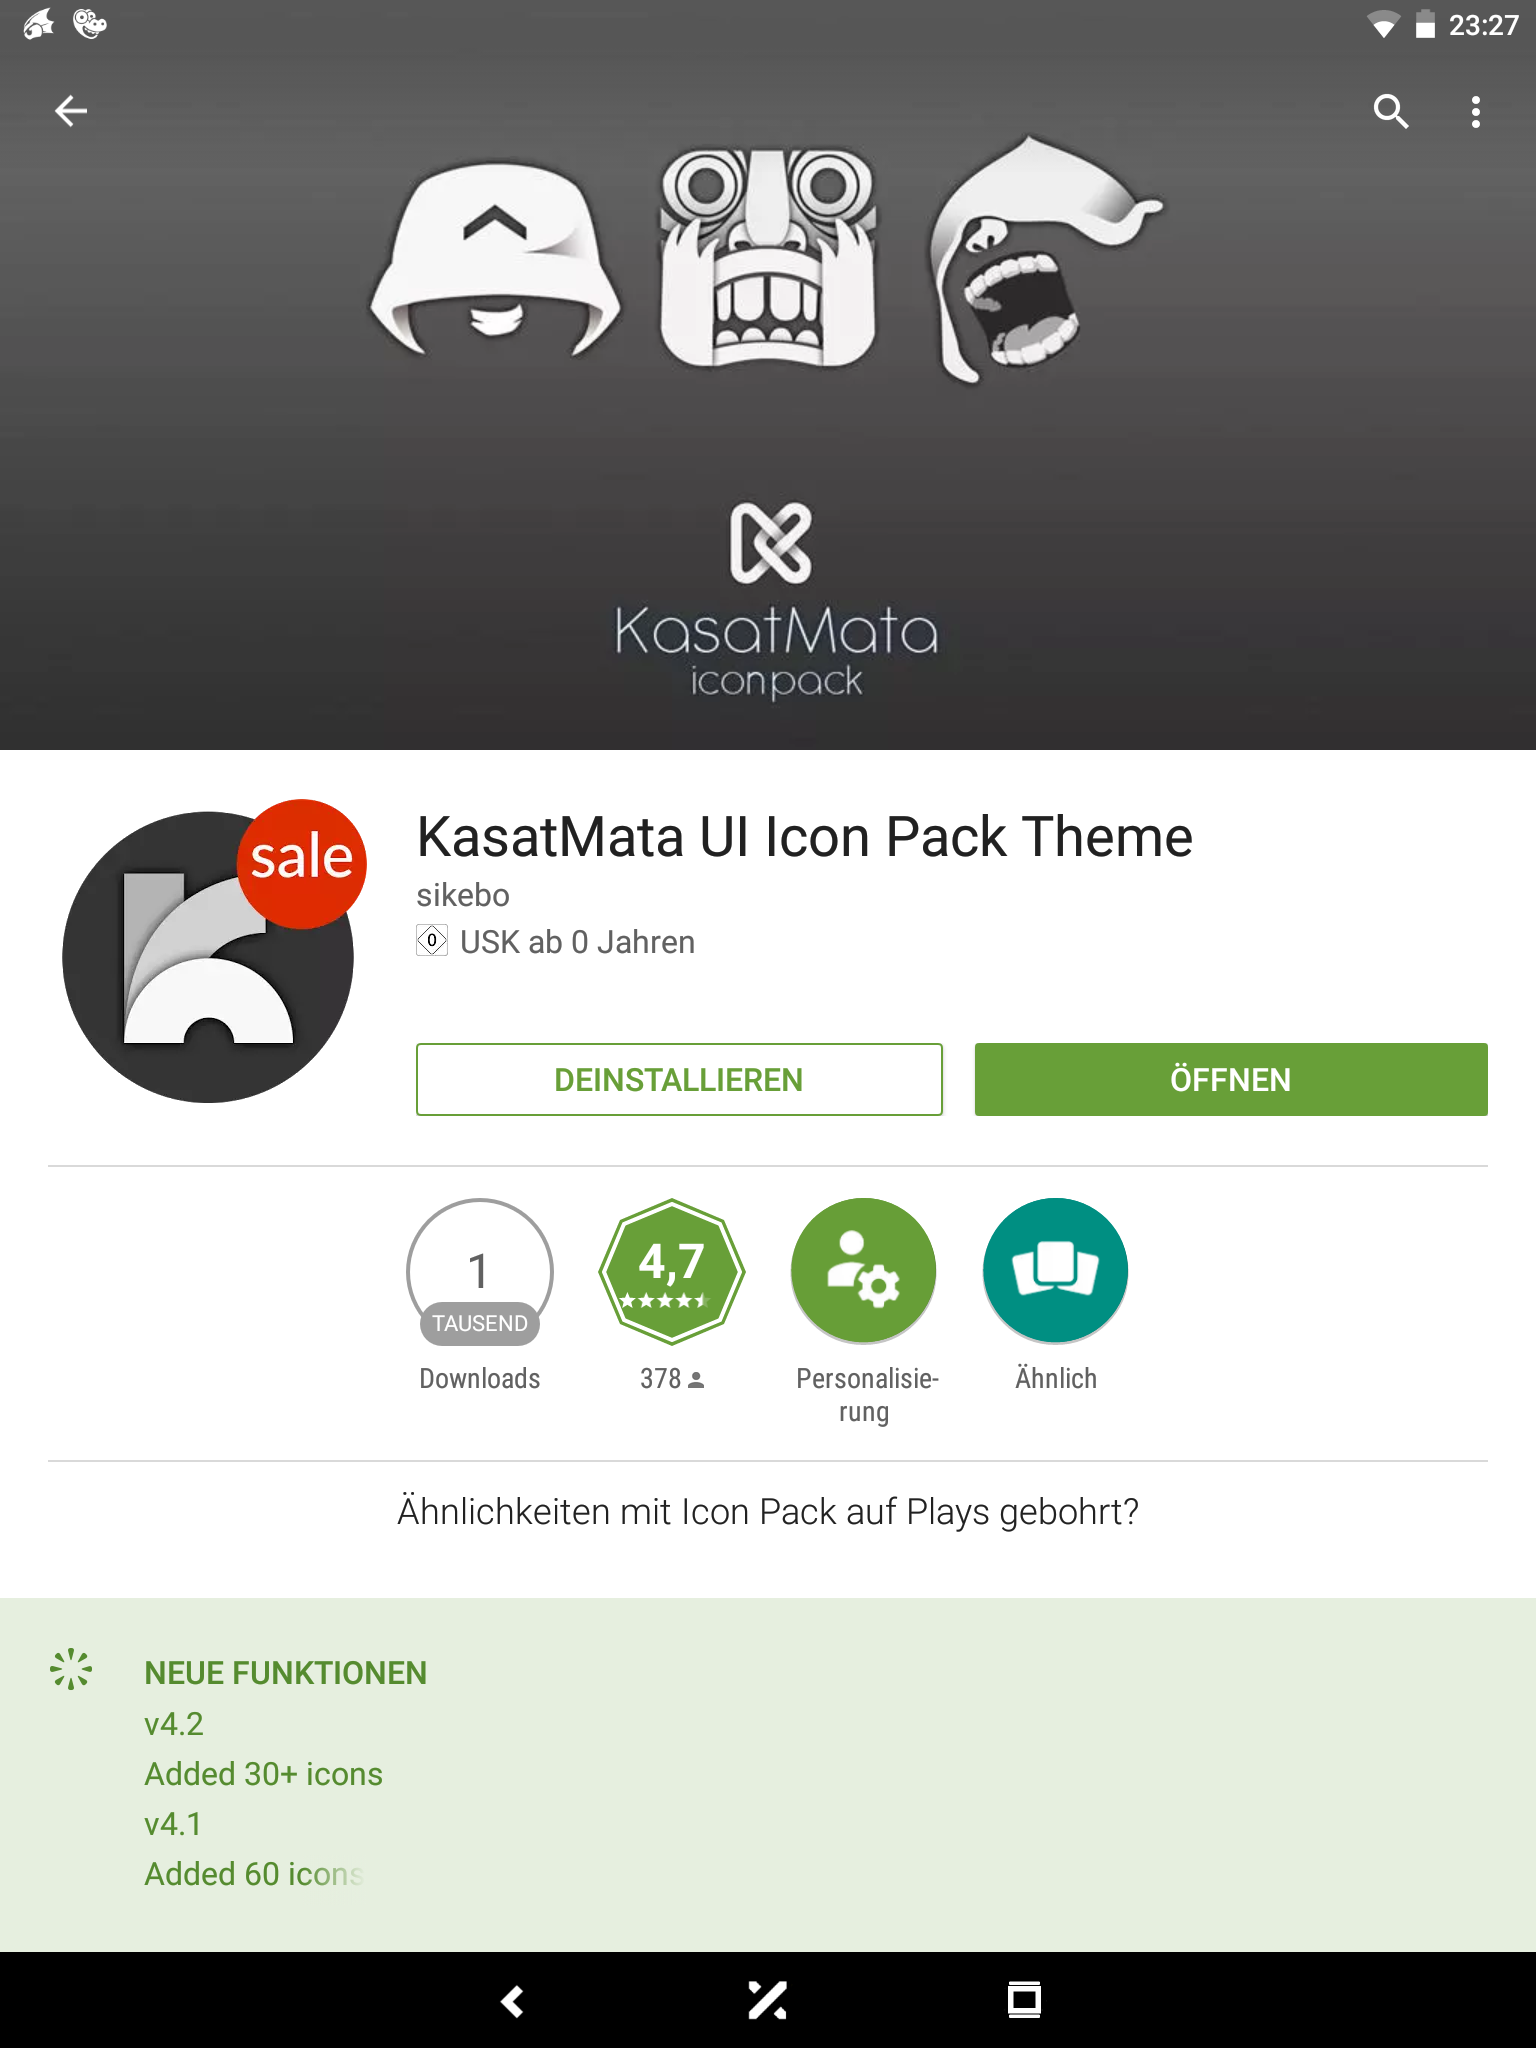Tap the back arrow in header
The image size is (1536, 2048).
click(71, 111)
